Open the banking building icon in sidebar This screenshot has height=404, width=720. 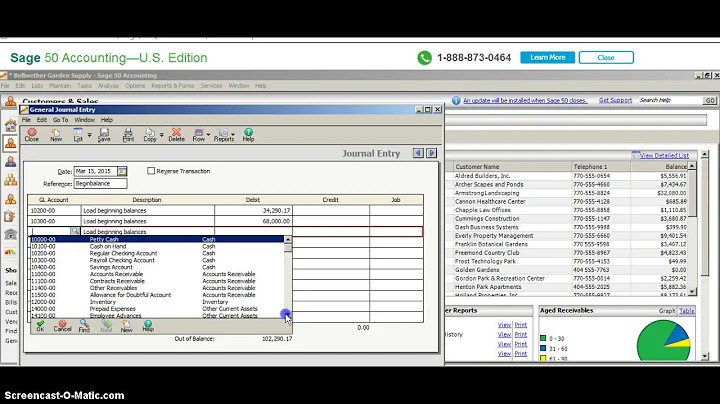11,234
